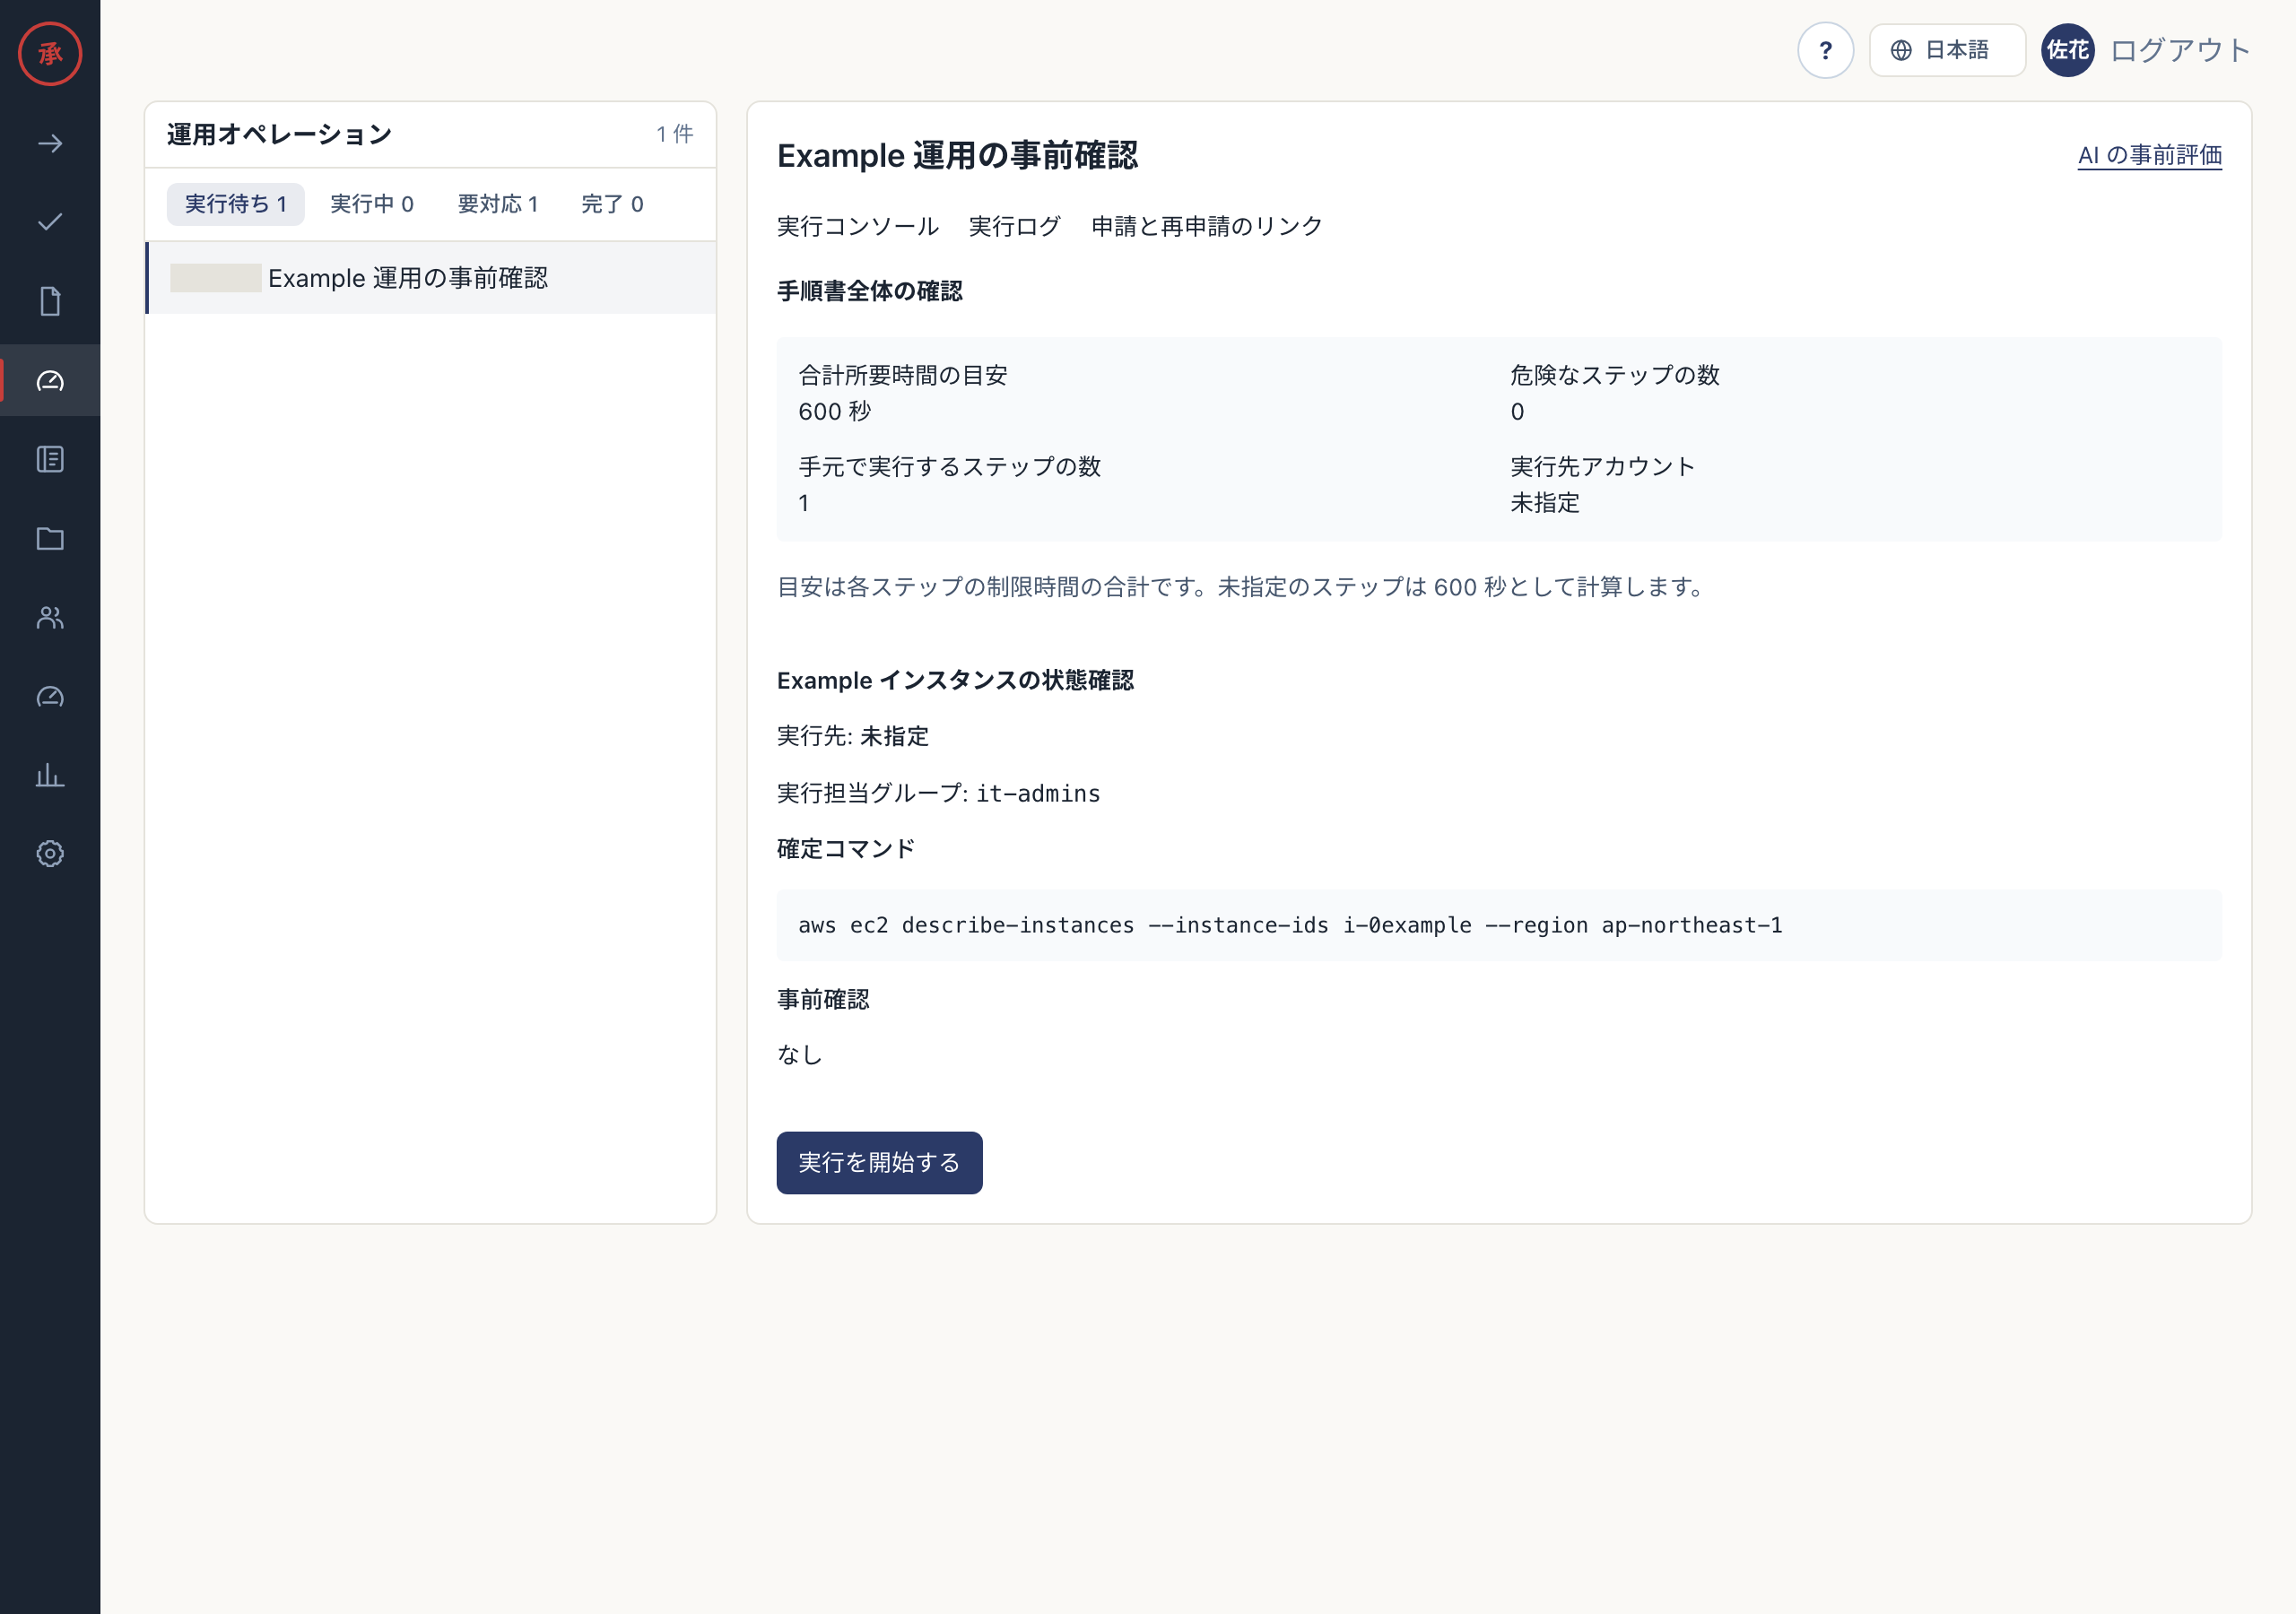Image resolution: width=2296 pixels, height=1614 pixels.
Task: Select the 実行中 0 filter tab
Action: 372,204
